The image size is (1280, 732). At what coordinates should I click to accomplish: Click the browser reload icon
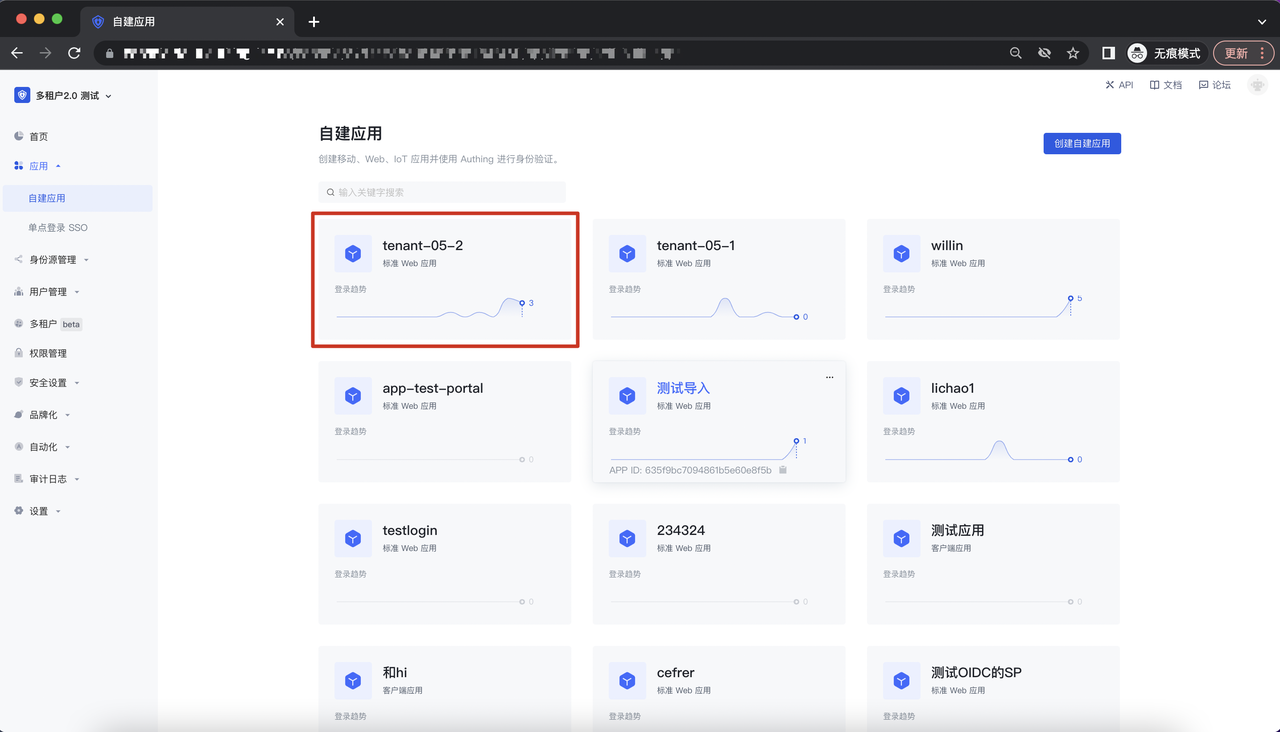pyautogui.click(x=74, y=53)
